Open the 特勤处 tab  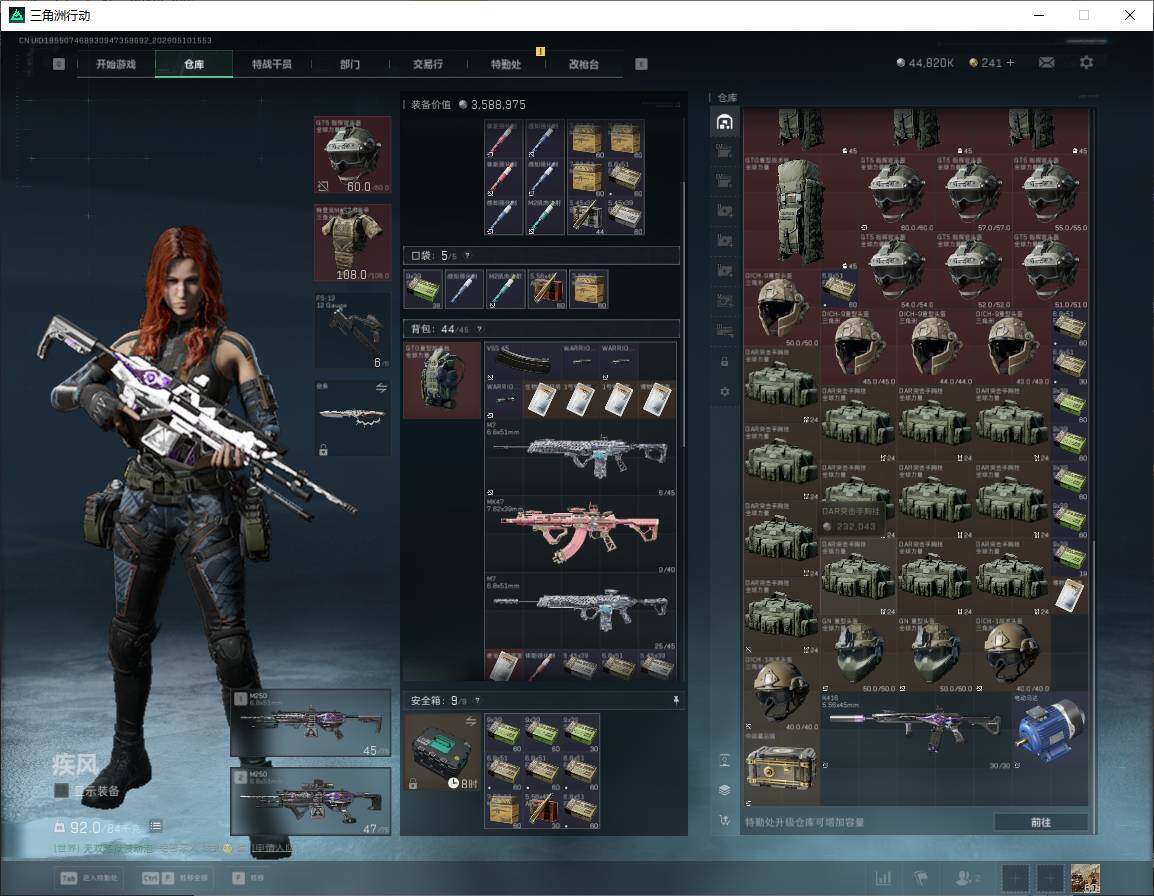click(x=506, y=64)
